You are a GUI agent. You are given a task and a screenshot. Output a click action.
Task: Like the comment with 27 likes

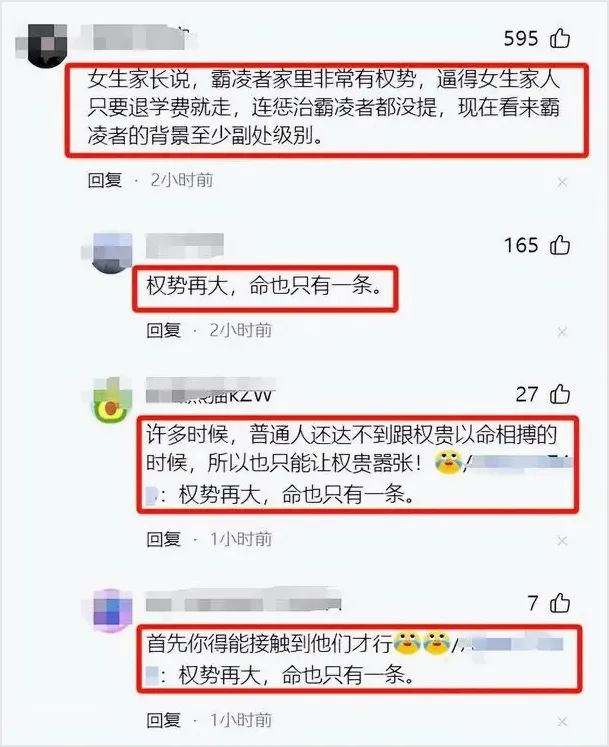click(560, 394)
